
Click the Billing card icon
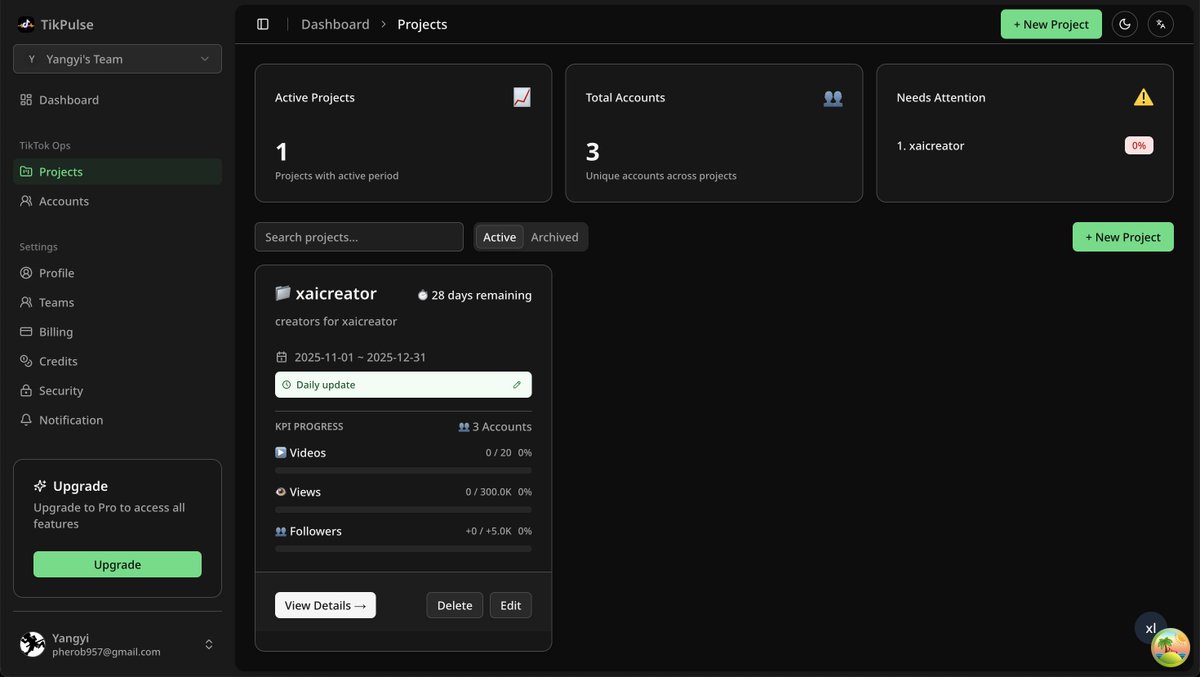tap(26, 332)
